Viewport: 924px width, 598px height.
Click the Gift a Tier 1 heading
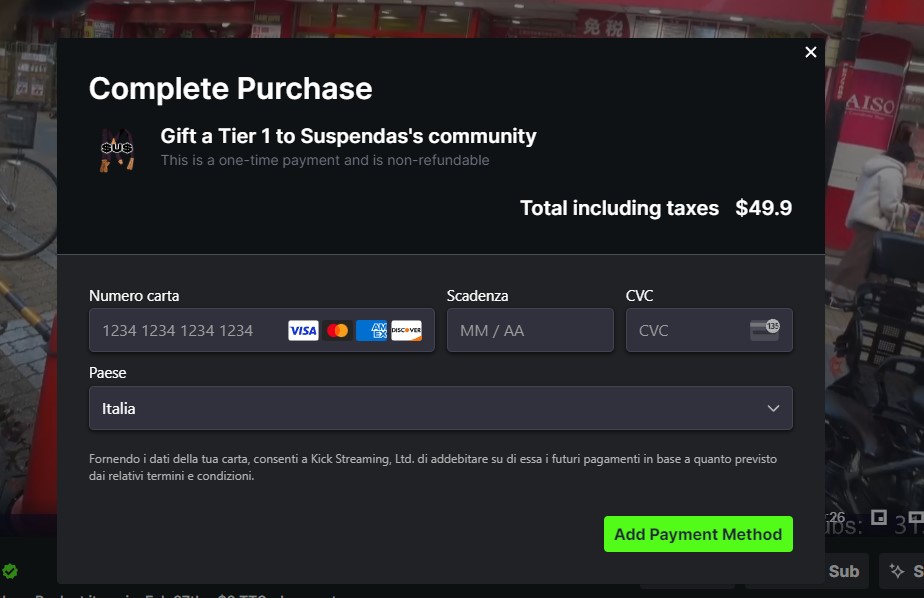[348, 136]
